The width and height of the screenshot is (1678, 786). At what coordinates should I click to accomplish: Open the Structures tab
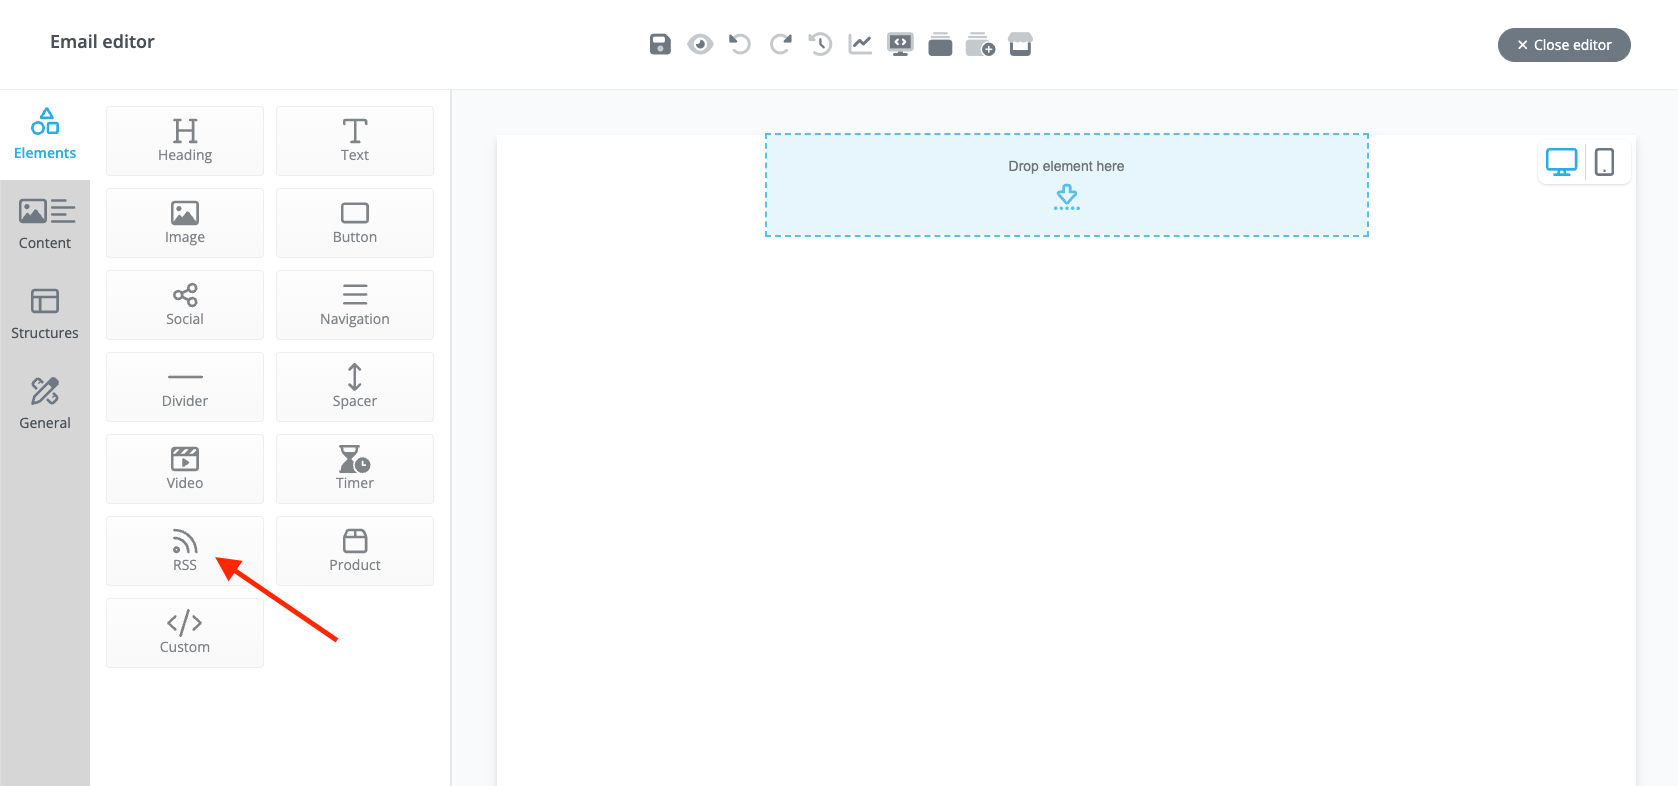[45, 314]
